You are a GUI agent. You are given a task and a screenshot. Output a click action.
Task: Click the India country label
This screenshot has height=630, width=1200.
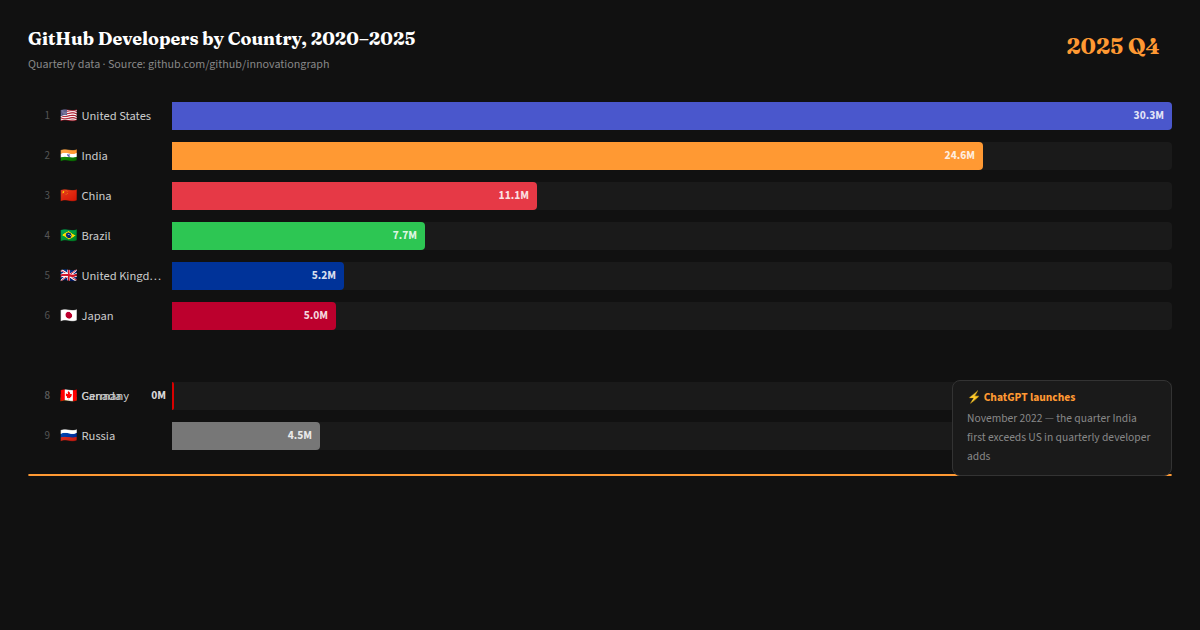[x=94, y=156]
